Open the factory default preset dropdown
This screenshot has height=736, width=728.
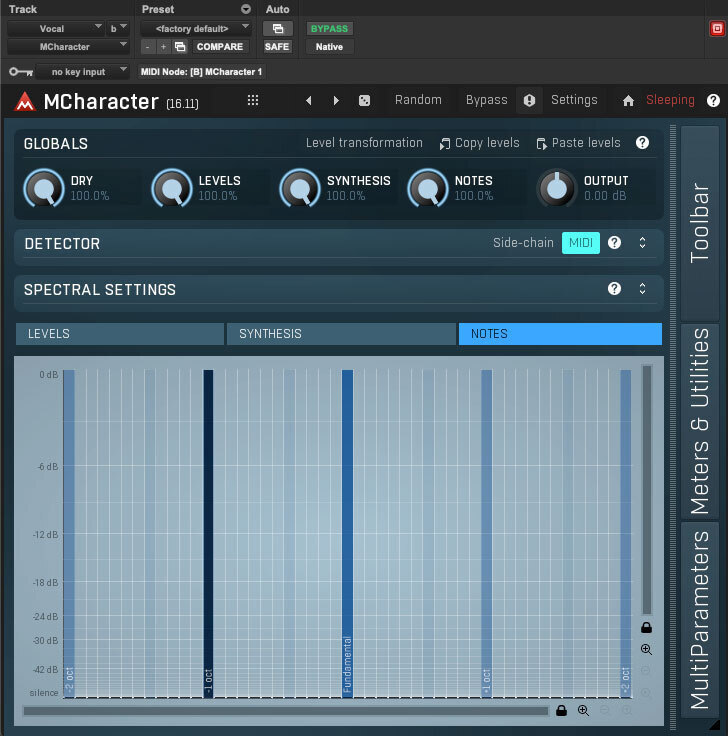[x=196, y=29]
